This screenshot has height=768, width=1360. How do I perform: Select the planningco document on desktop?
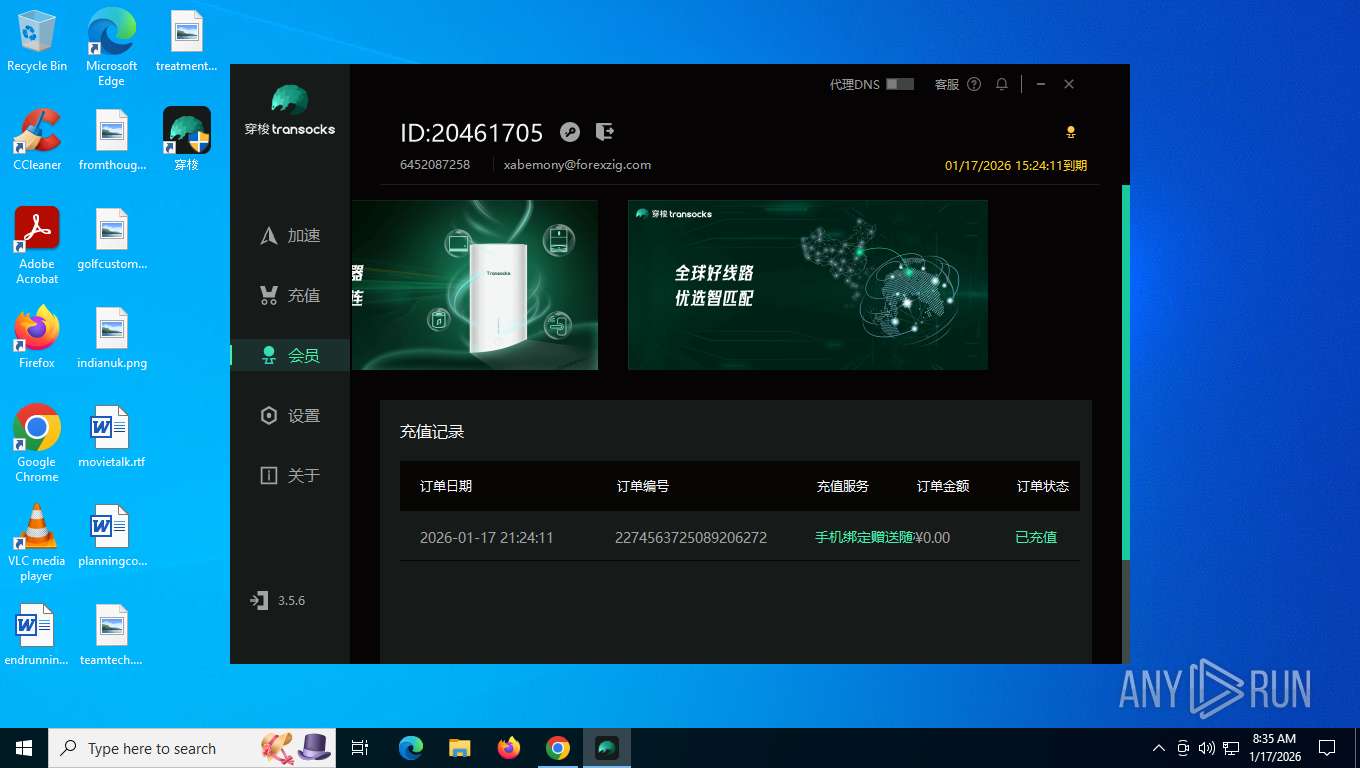coord(112,536)
